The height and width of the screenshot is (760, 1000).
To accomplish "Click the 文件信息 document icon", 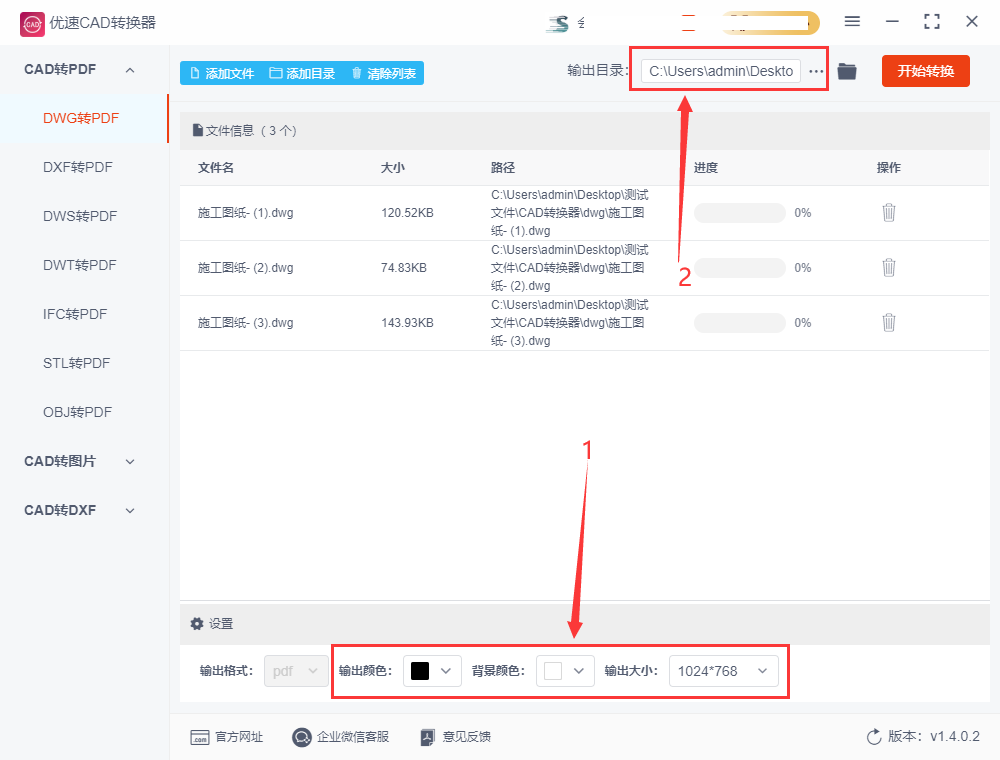I will pos(198,130).
